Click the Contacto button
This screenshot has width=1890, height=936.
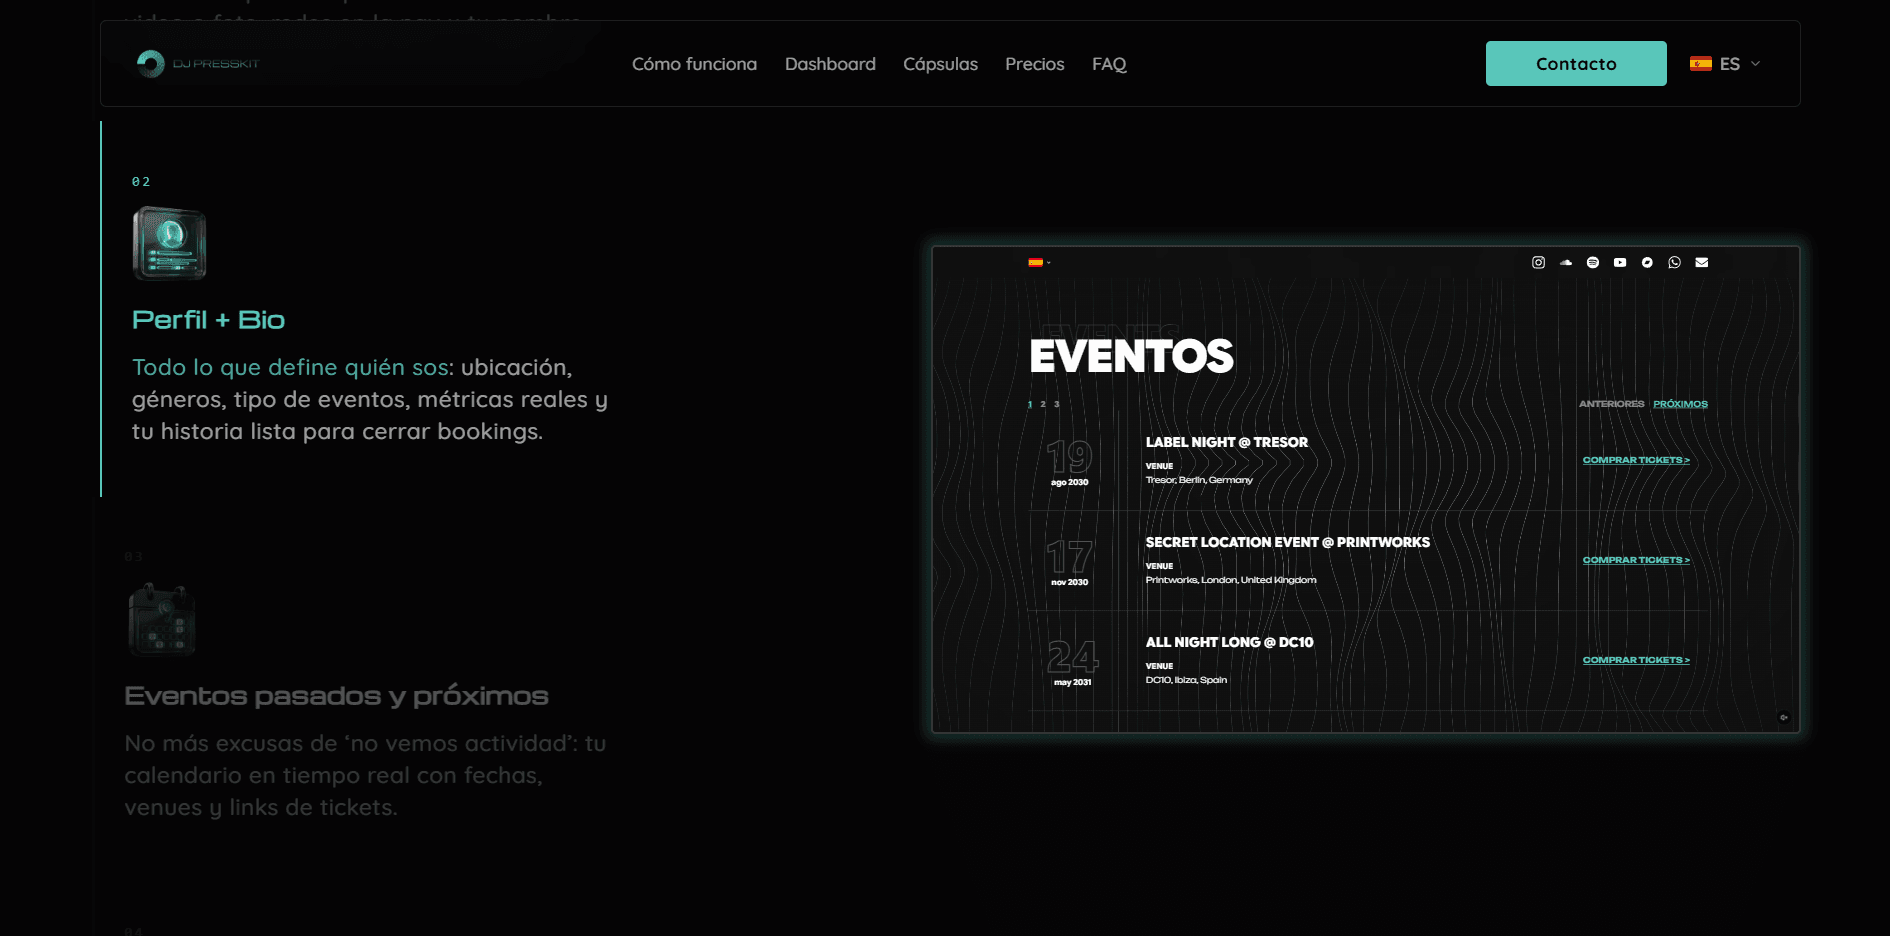click(1576, 63)
